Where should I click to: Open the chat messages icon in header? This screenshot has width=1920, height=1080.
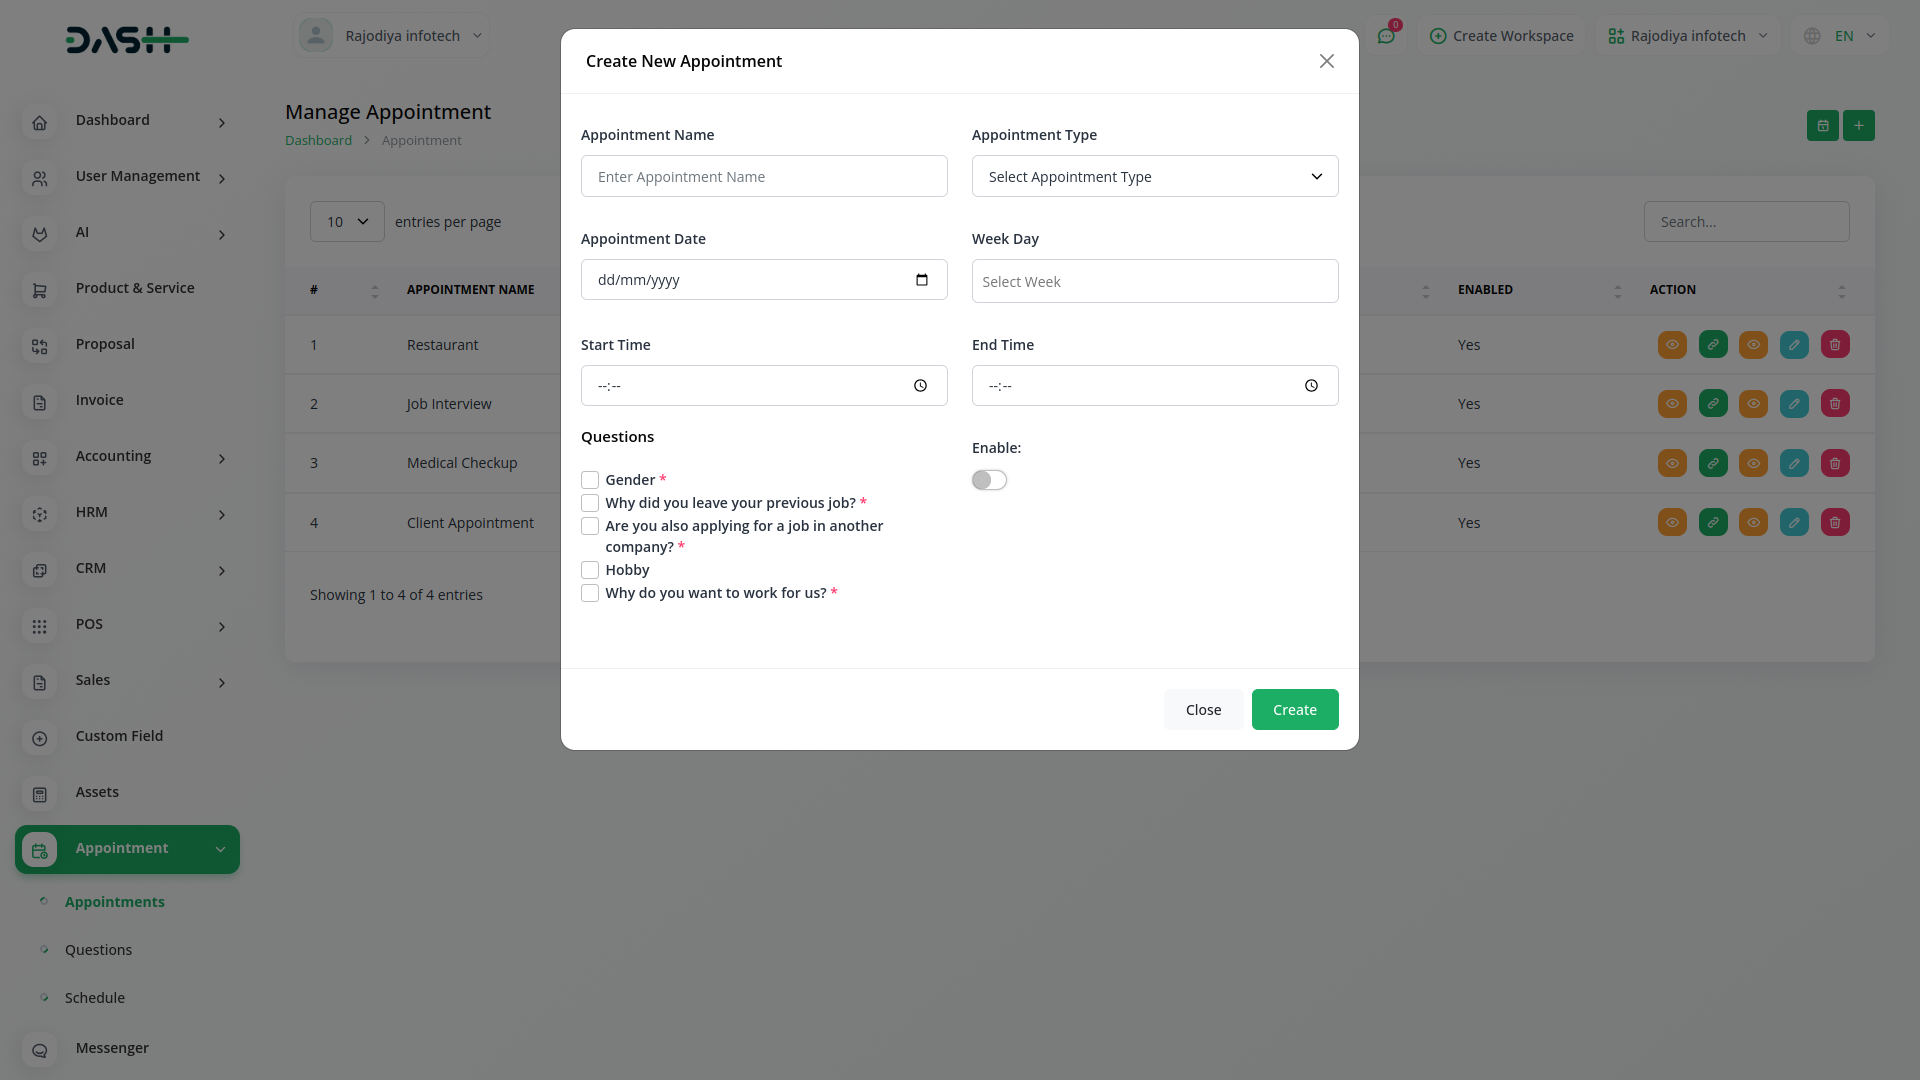1386,36
